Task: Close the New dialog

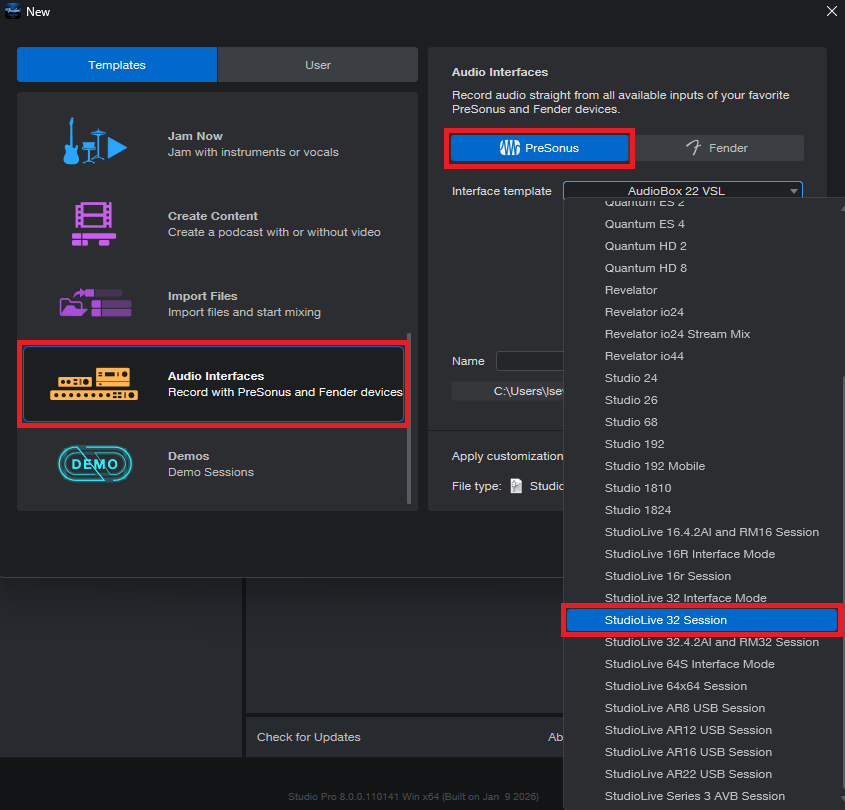Action: click(832, 11)
